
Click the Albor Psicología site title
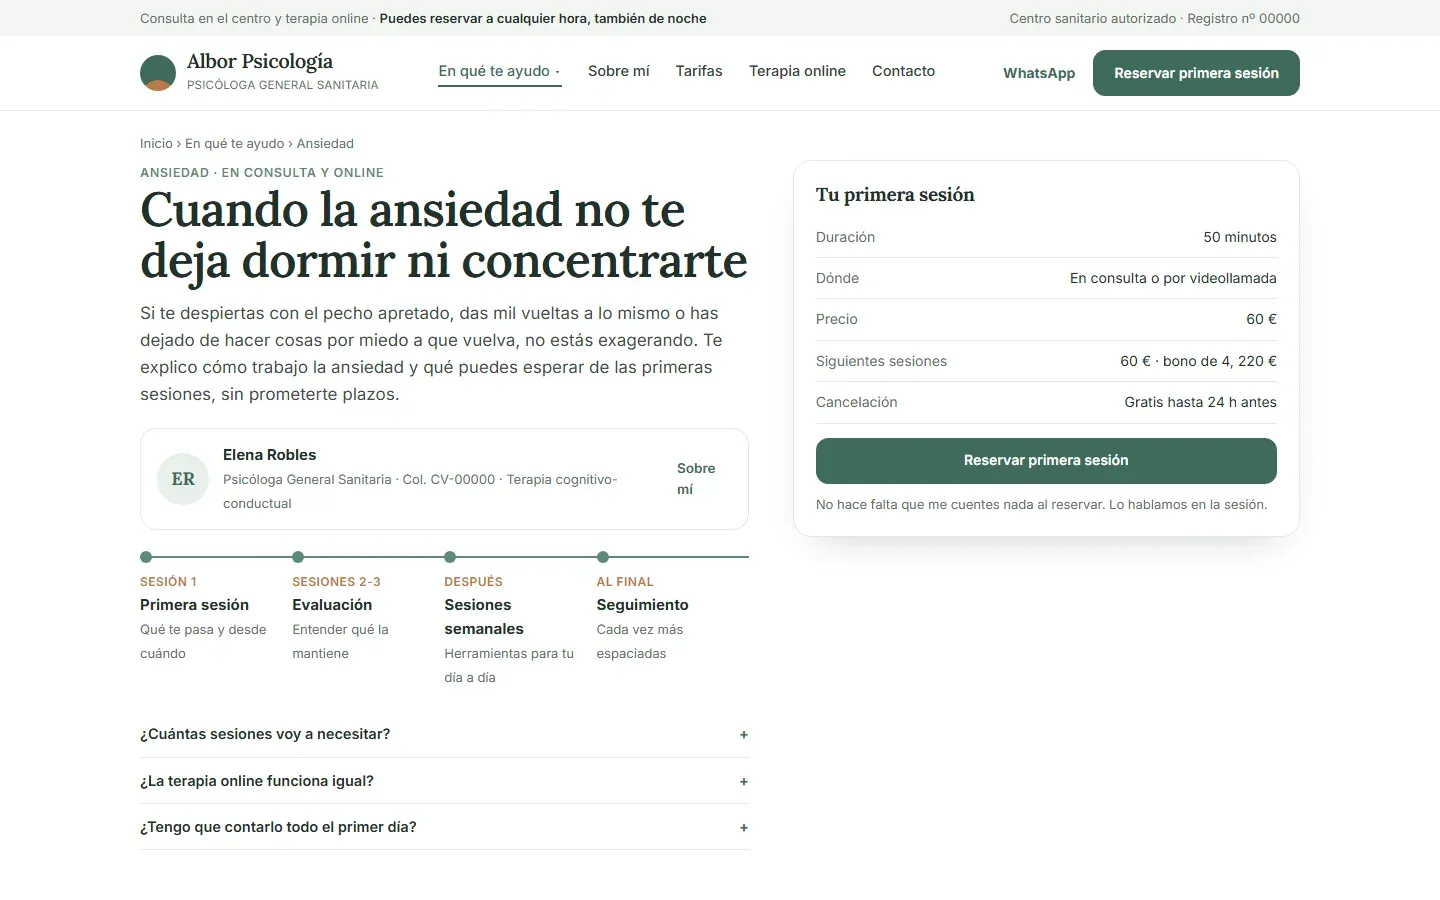[260, 62]
